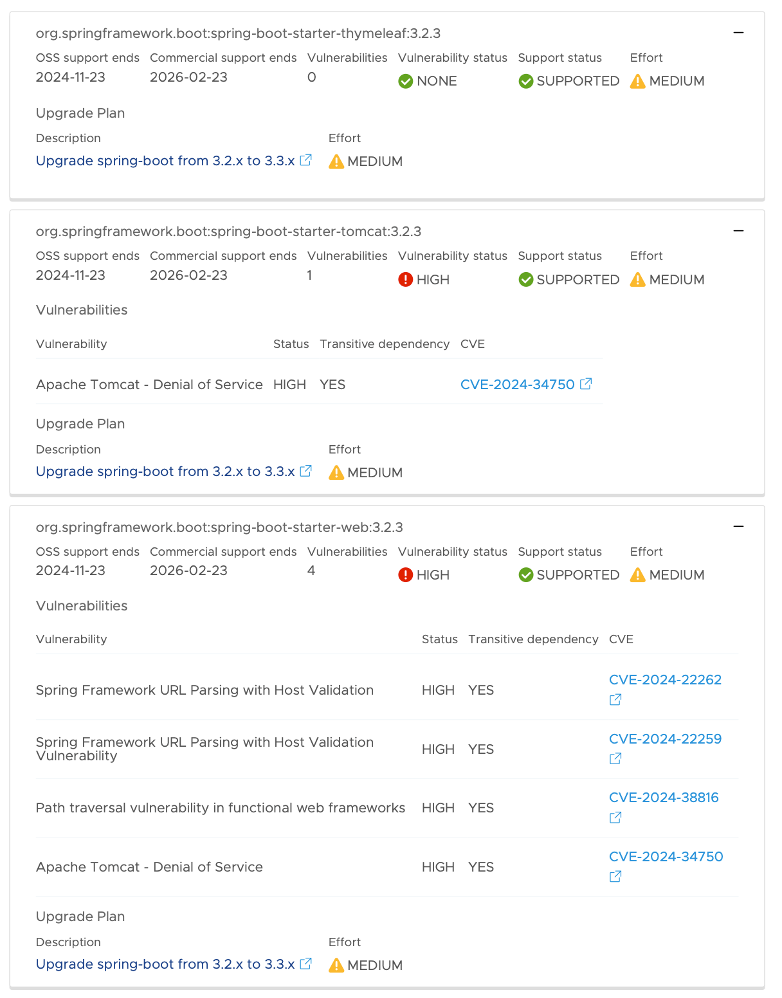Collapse the spring-boot-starter-tomcat card
Viewport: 782px width, 998px height.
click(x=738, y=231)
